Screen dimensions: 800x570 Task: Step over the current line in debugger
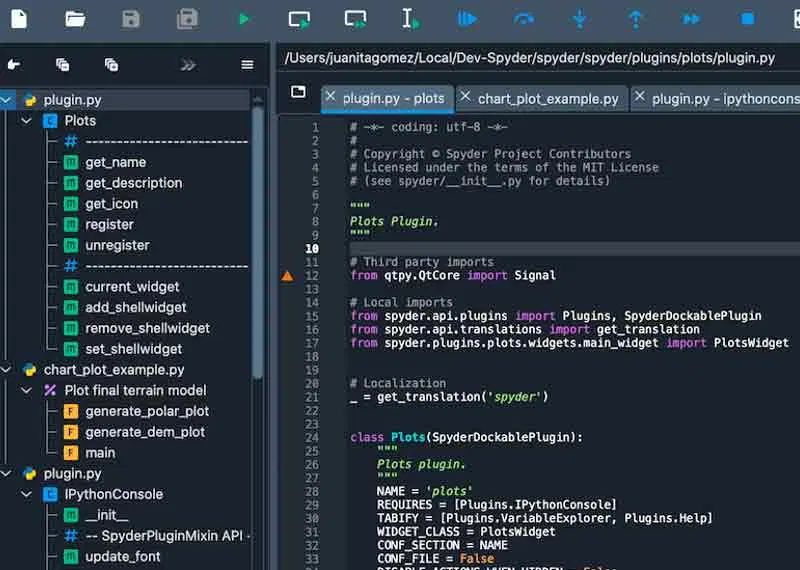point(523,19)
